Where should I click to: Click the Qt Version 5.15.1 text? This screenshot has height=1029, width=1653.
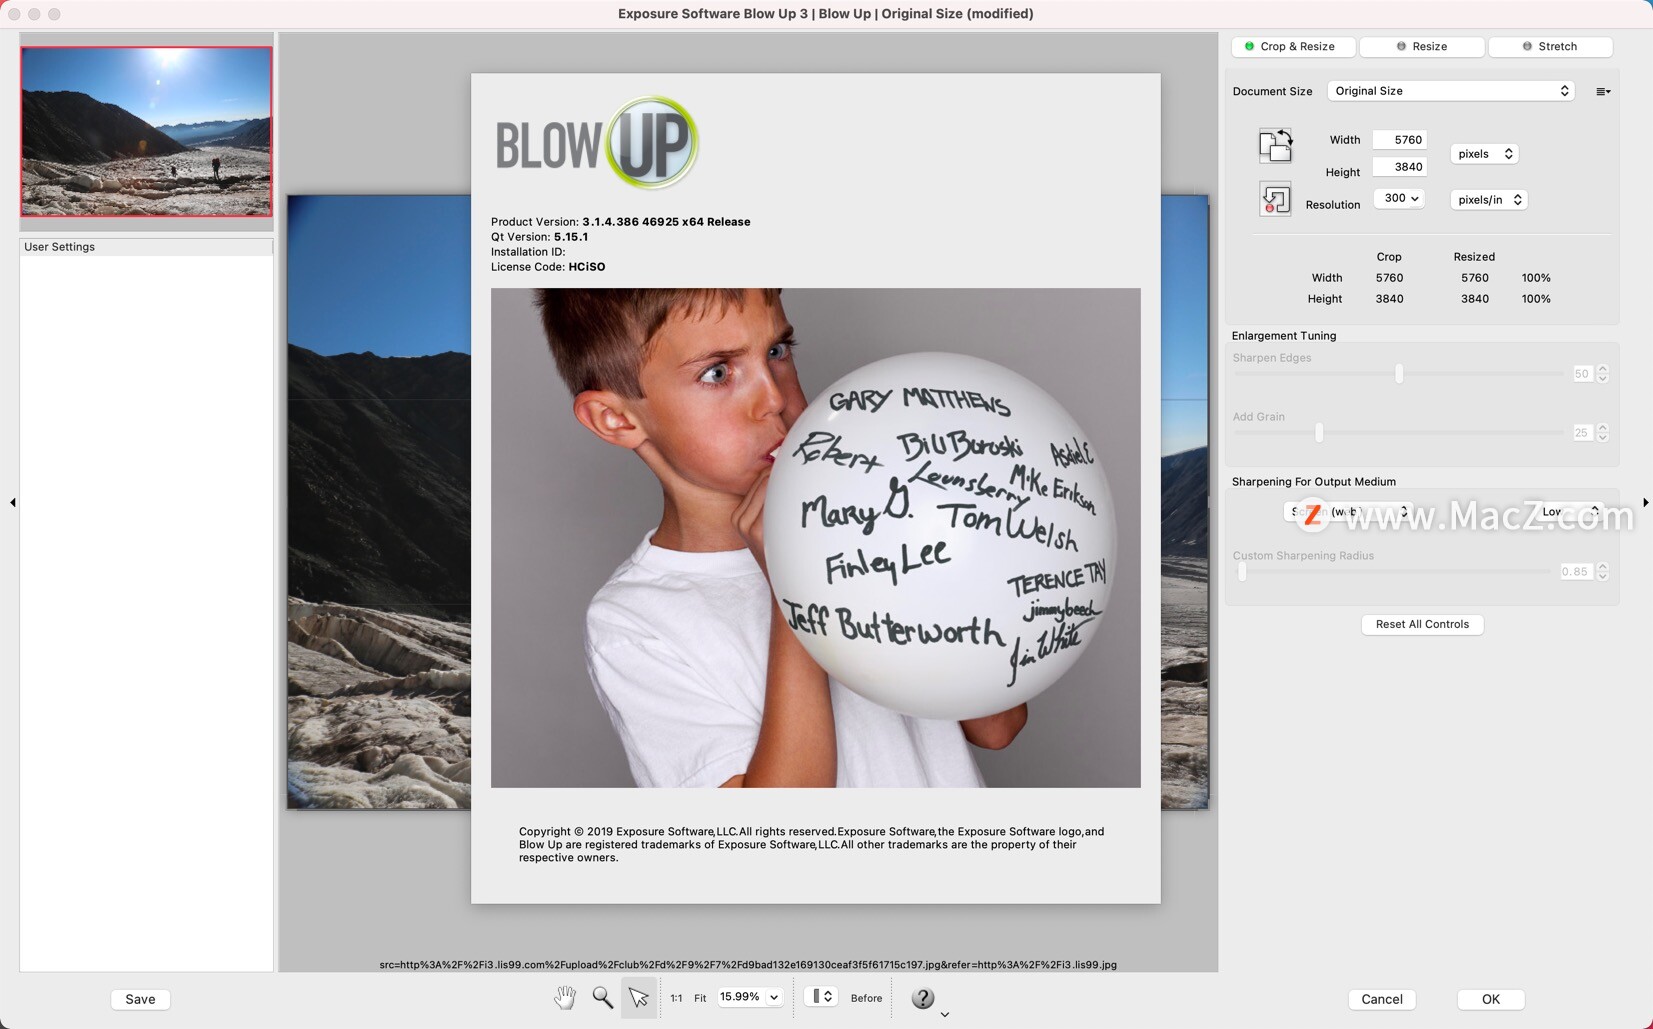click(x=539, y=237)
